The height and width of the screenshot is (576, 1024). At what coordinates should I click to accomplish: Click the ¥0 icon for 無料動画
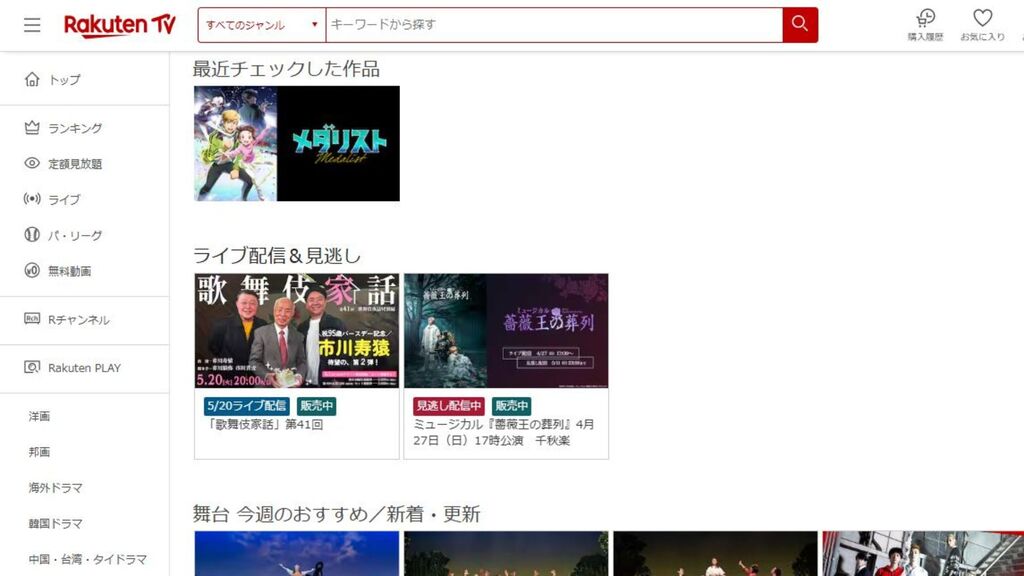[32, 270]
